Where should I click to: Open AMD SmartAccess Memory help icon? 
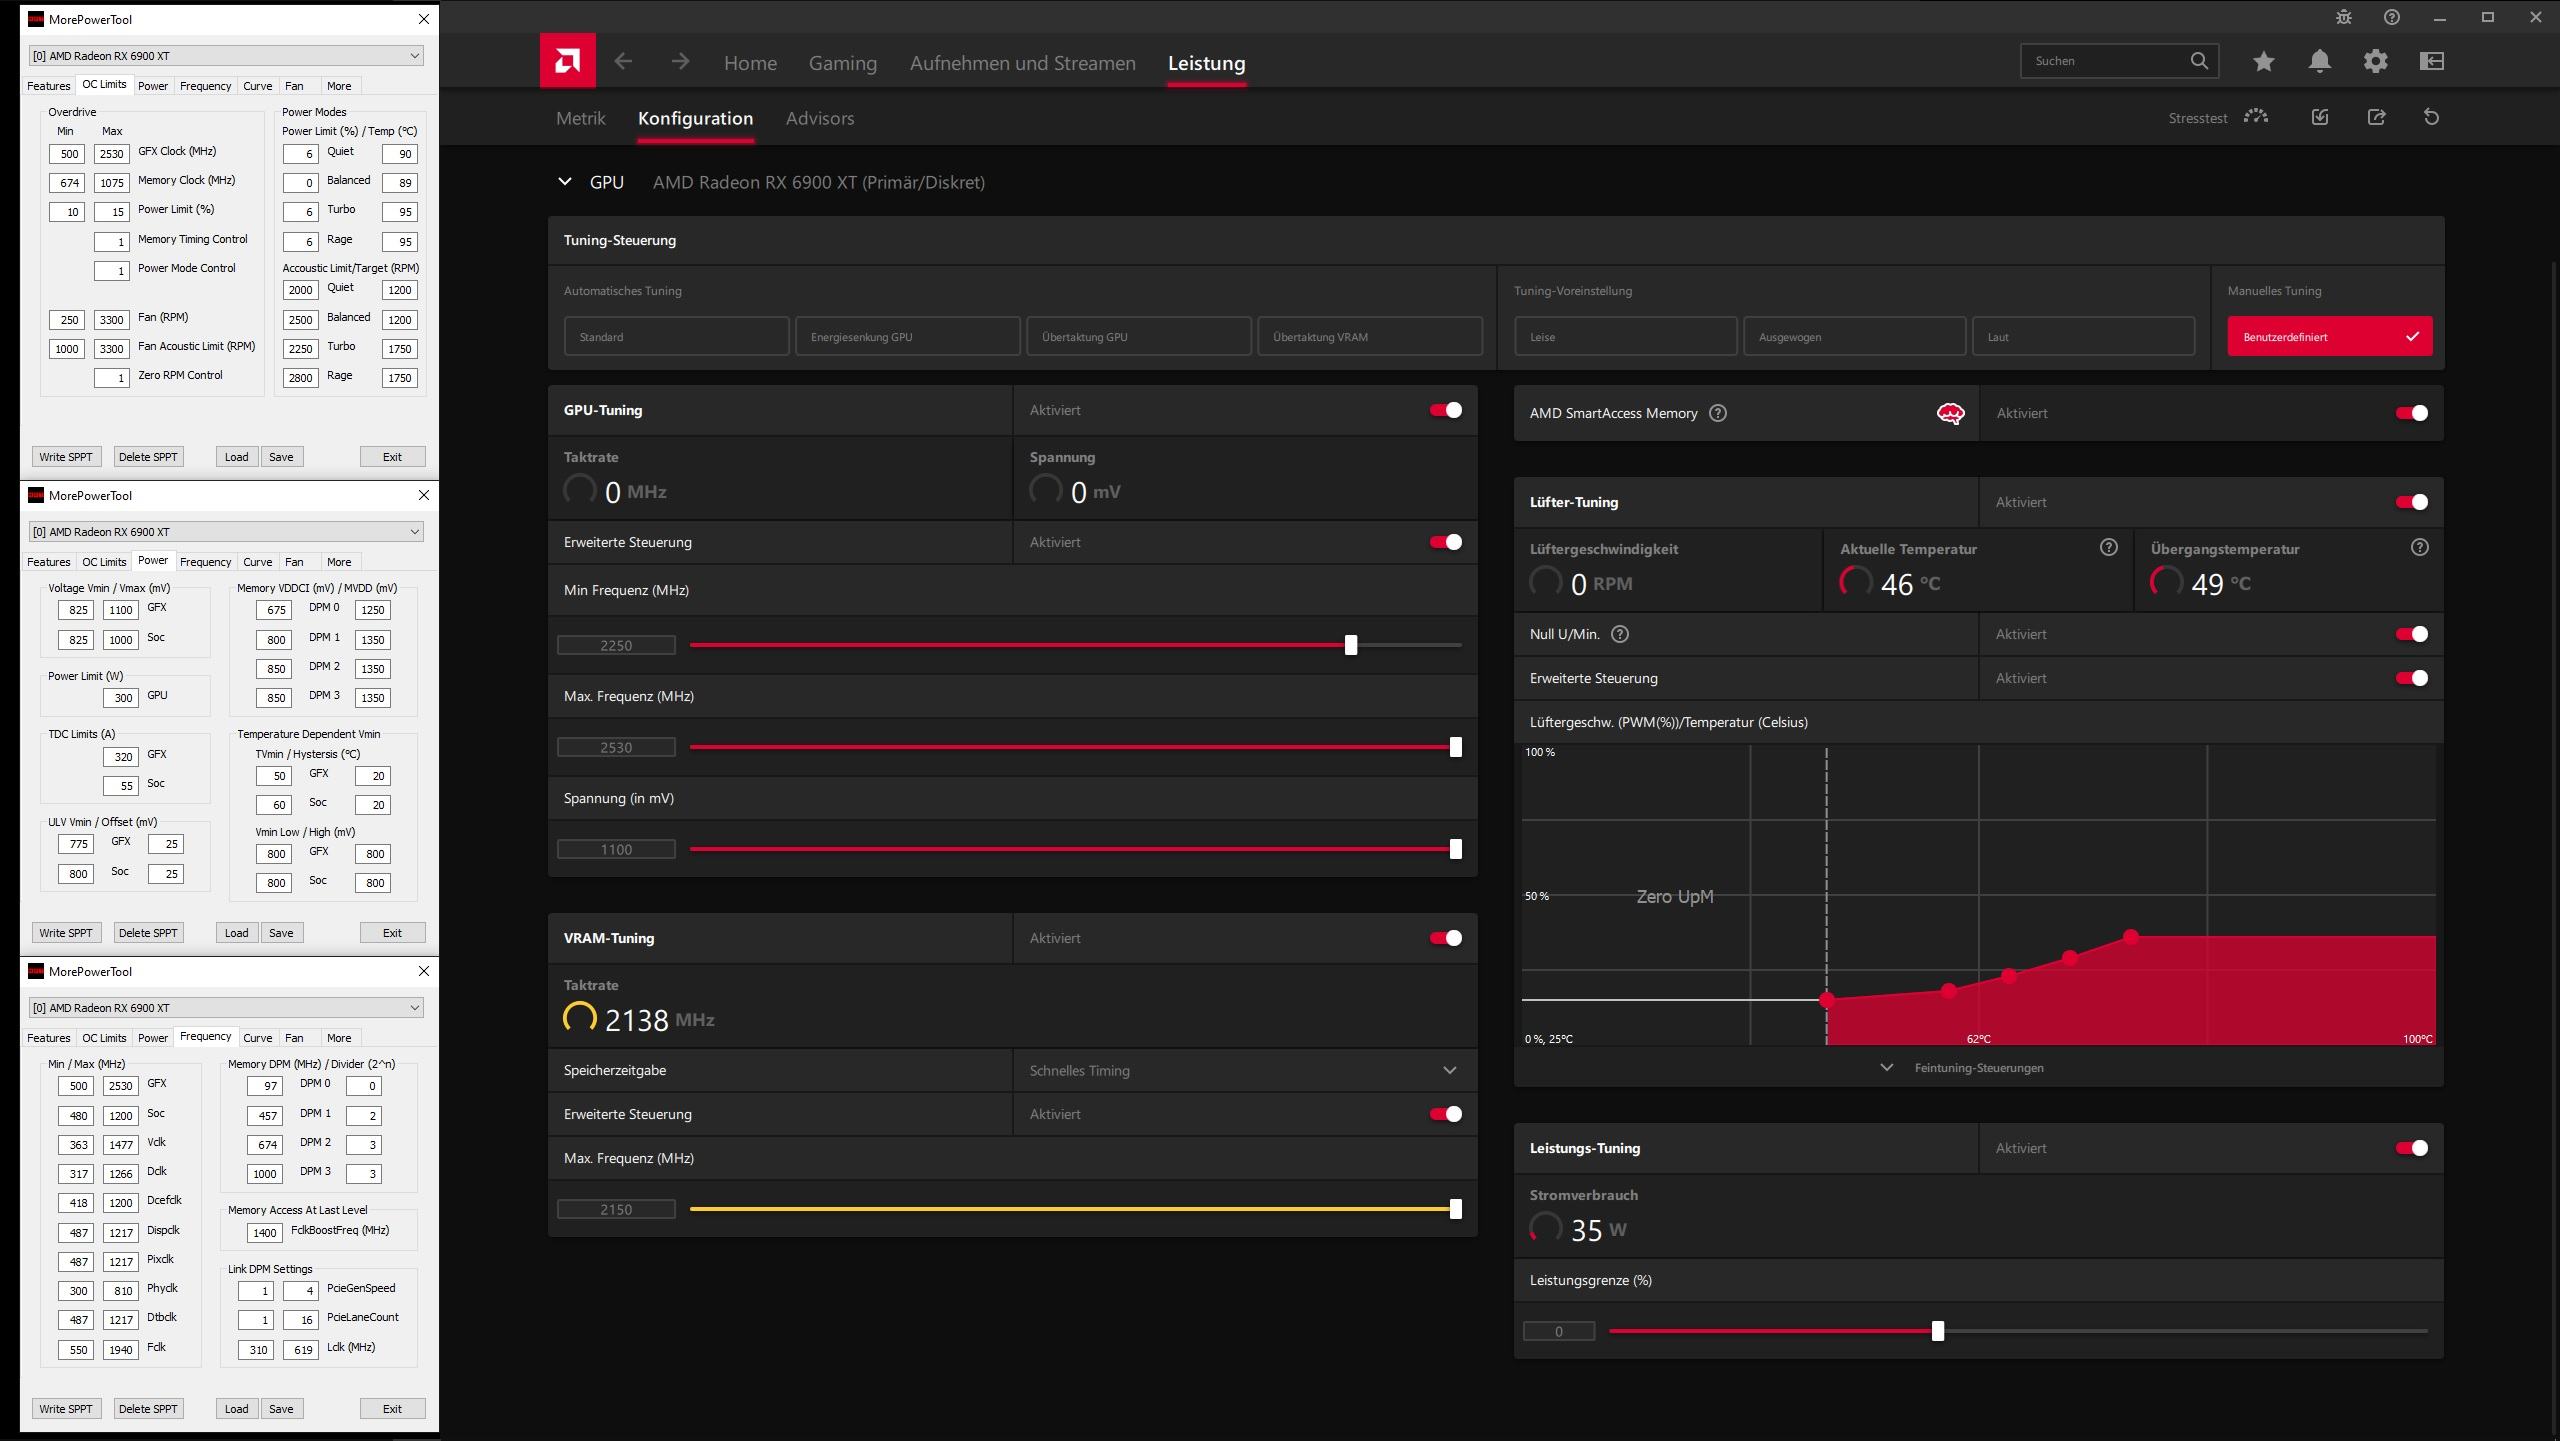1718,413
